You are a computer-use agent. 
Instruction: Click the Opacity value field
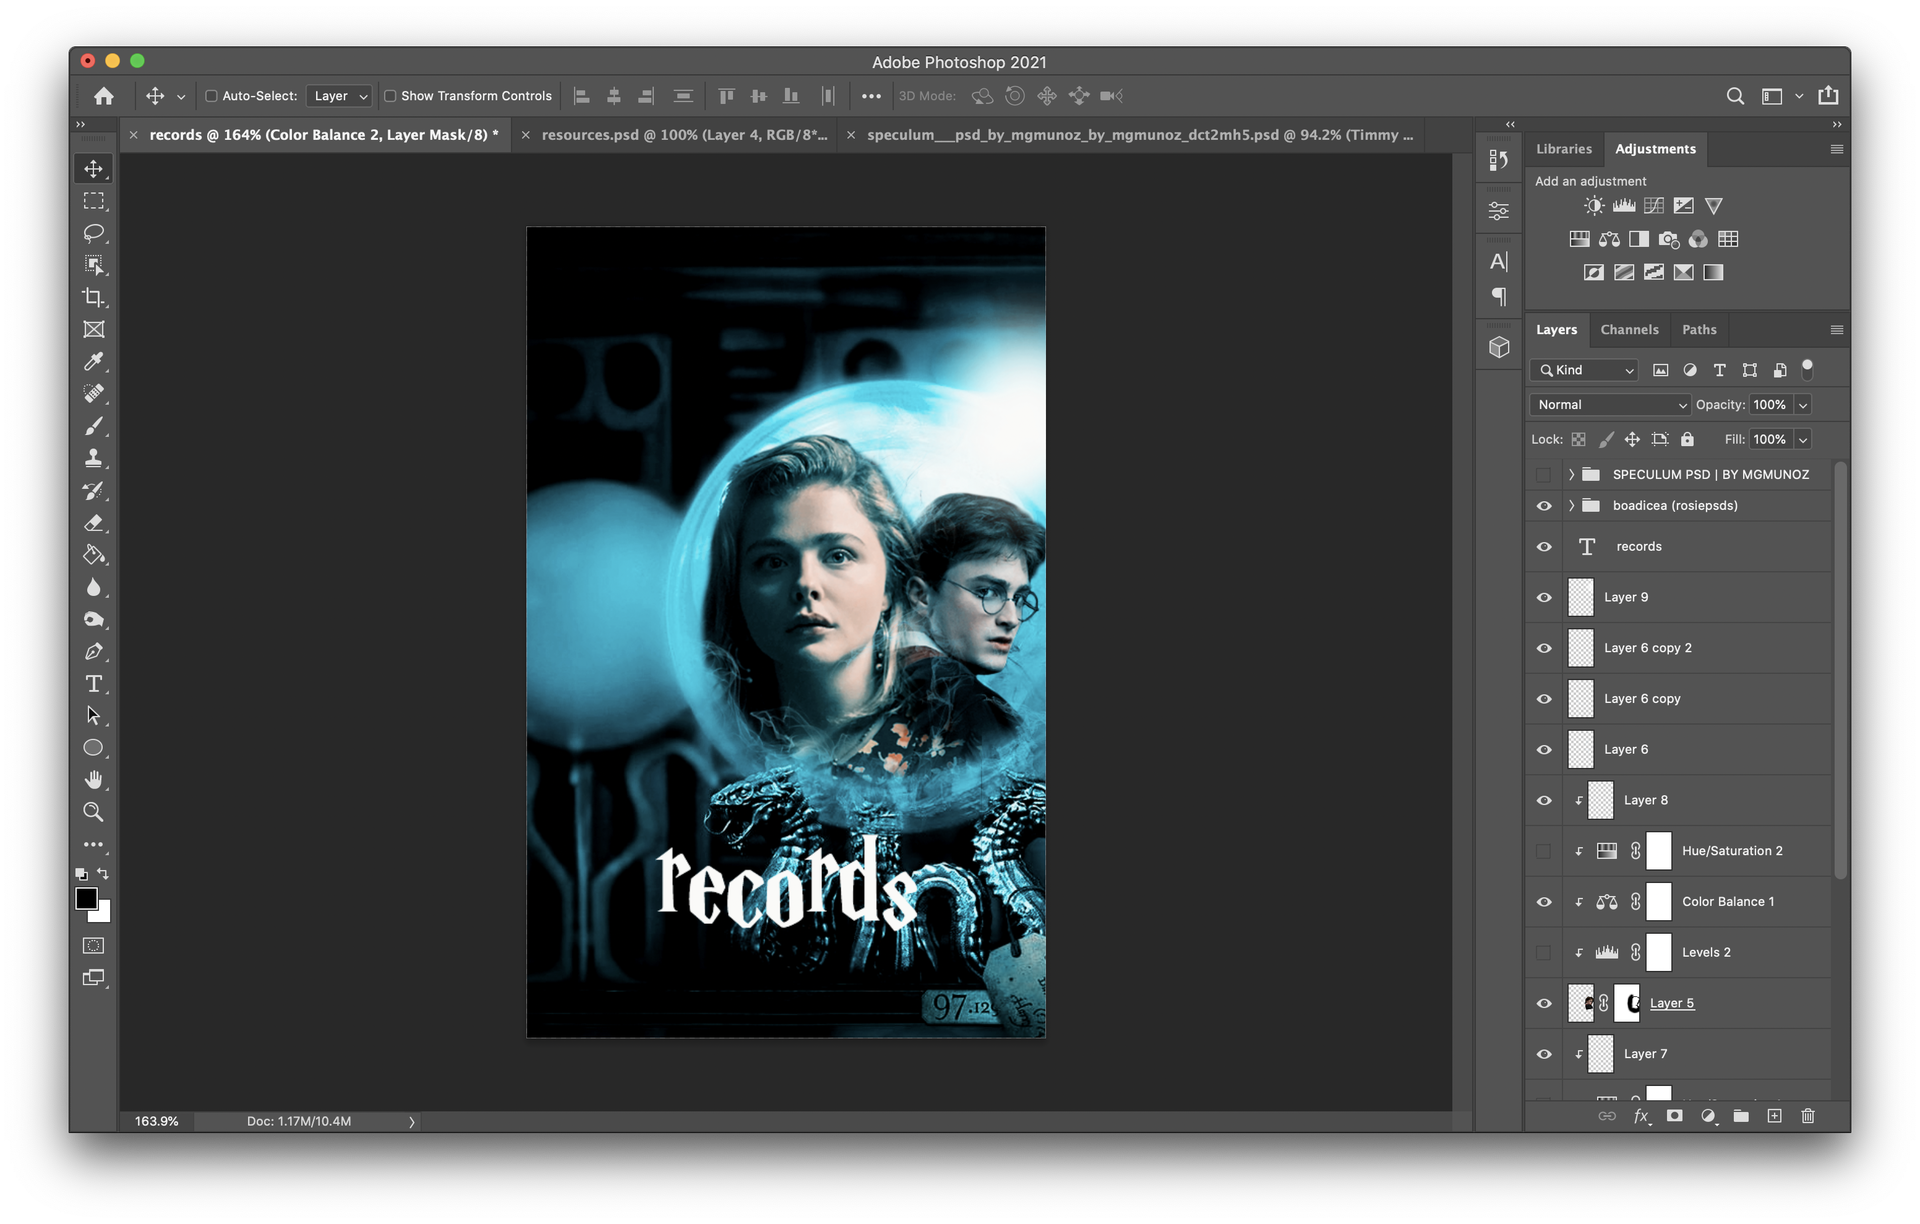1770,404
